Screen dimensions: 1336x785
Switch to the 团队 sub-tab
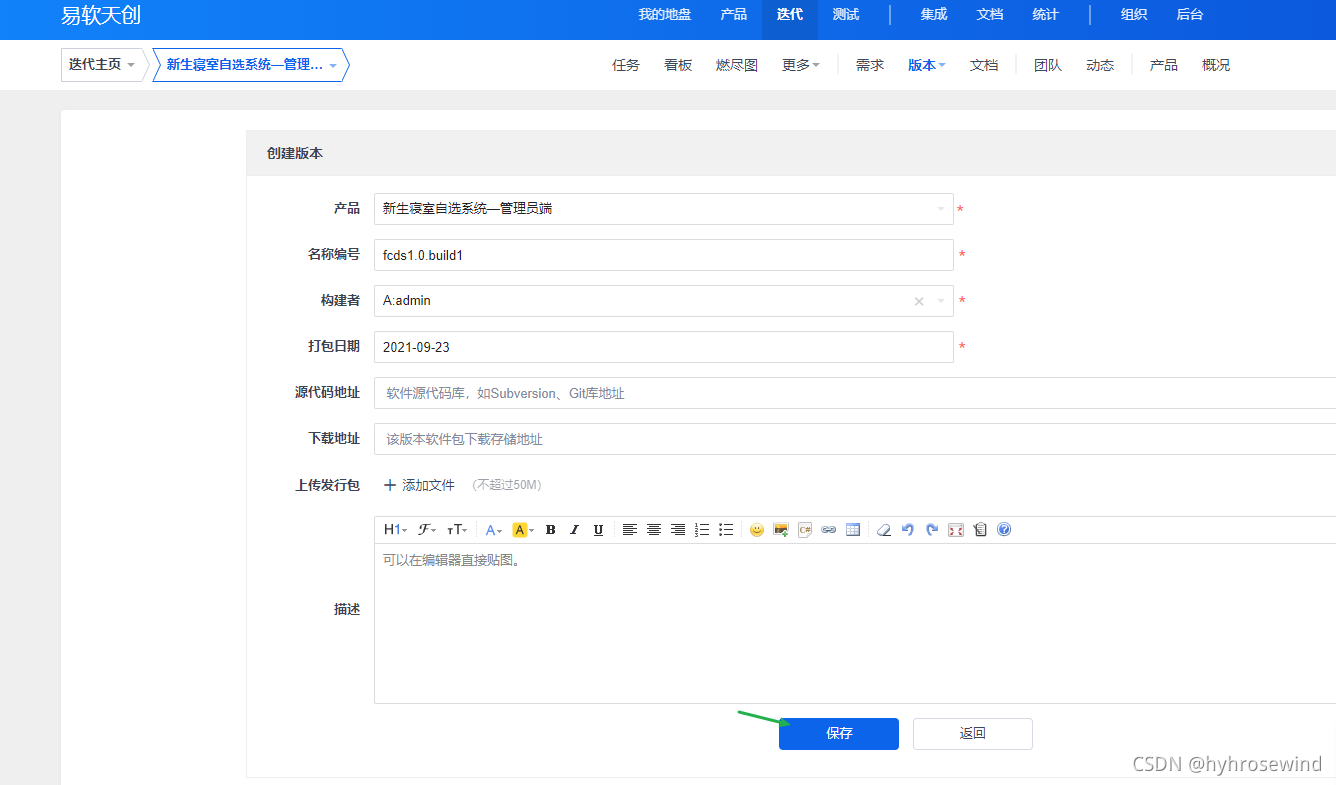pos(1048,65)
